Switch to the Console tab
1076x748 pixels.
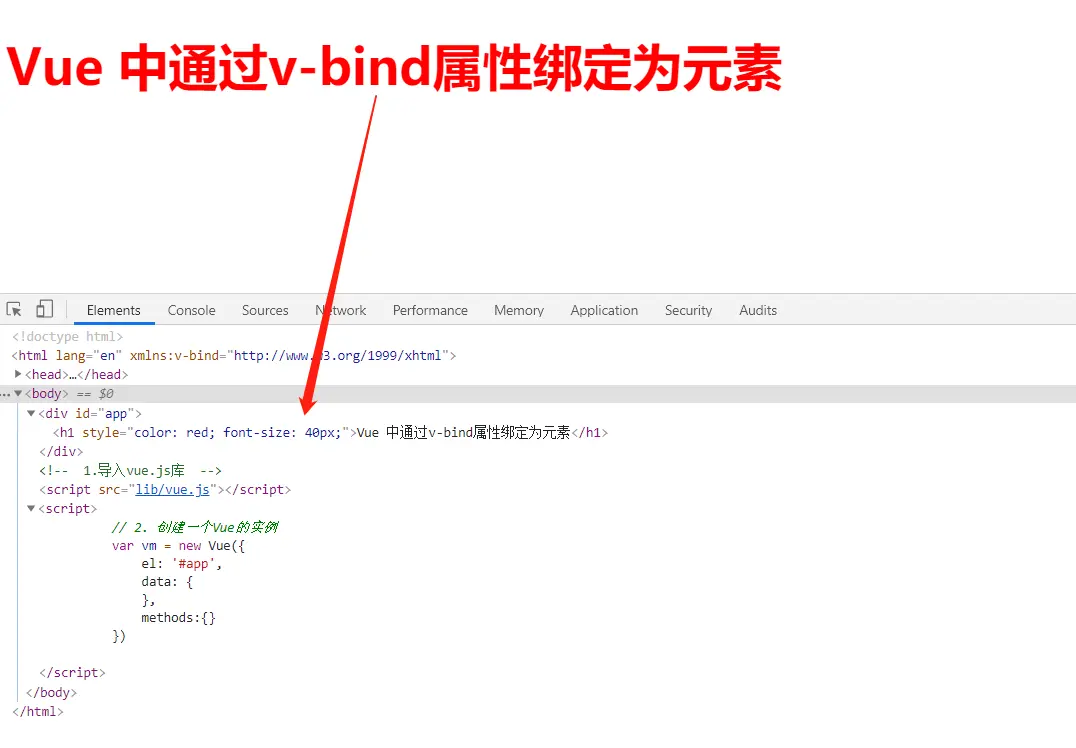(191, 310)
